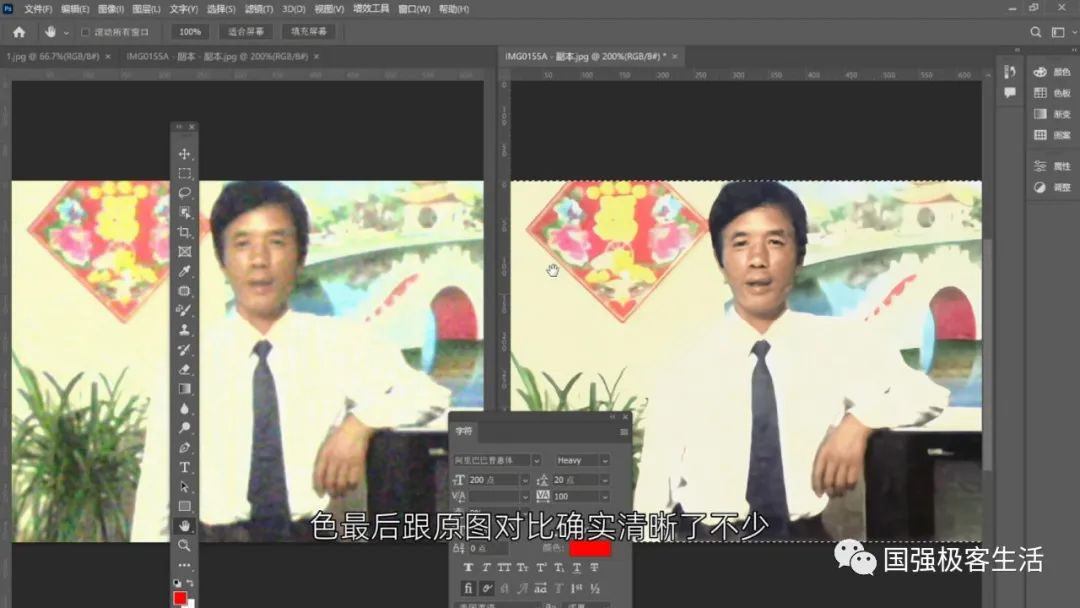The width and height of the screenshot is (1080, 608).
Task: Select the Brush tool
Action: point(184,310)
